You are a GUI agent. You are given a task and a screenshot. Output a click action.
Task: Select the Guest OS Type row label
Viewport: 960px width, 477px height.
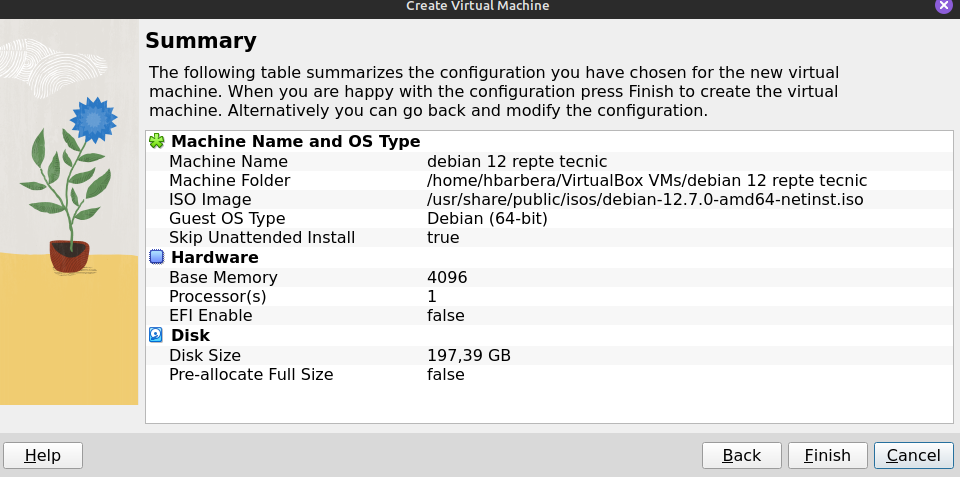point(227,219)
